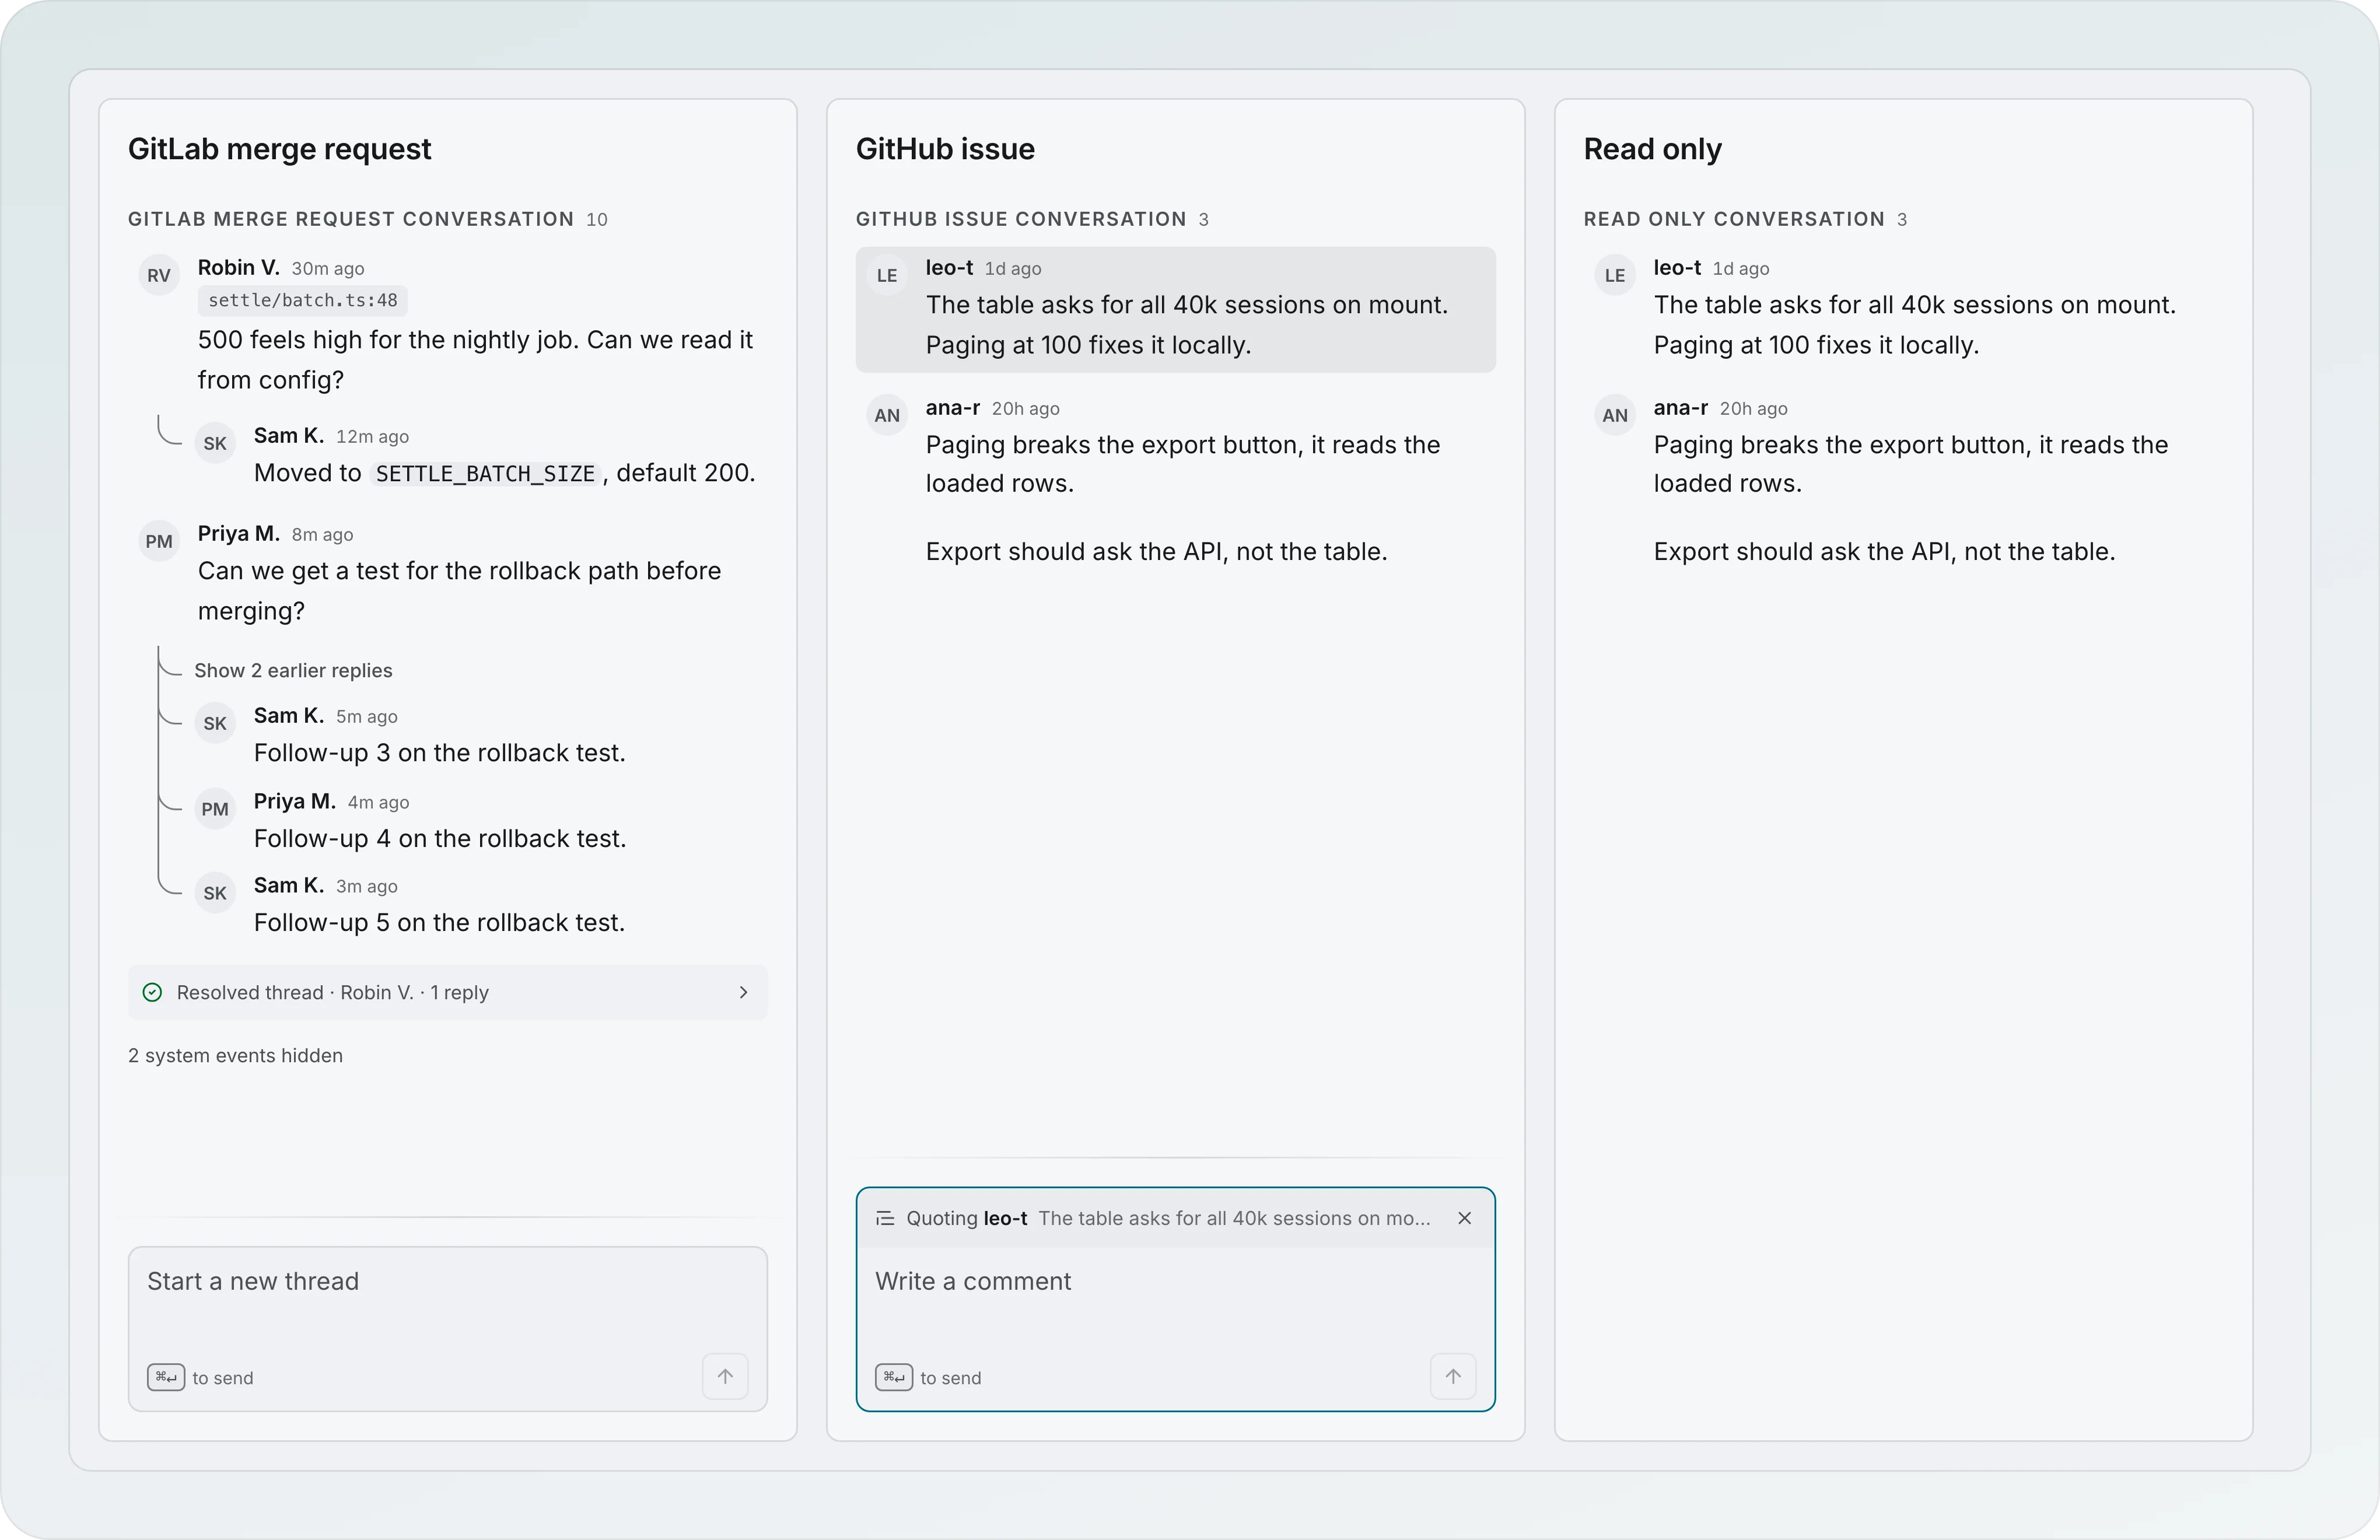Dismiss the leo-t quote with the X
The width and height of the screenshot is (2380, 1540).
click(1464, 1218)
